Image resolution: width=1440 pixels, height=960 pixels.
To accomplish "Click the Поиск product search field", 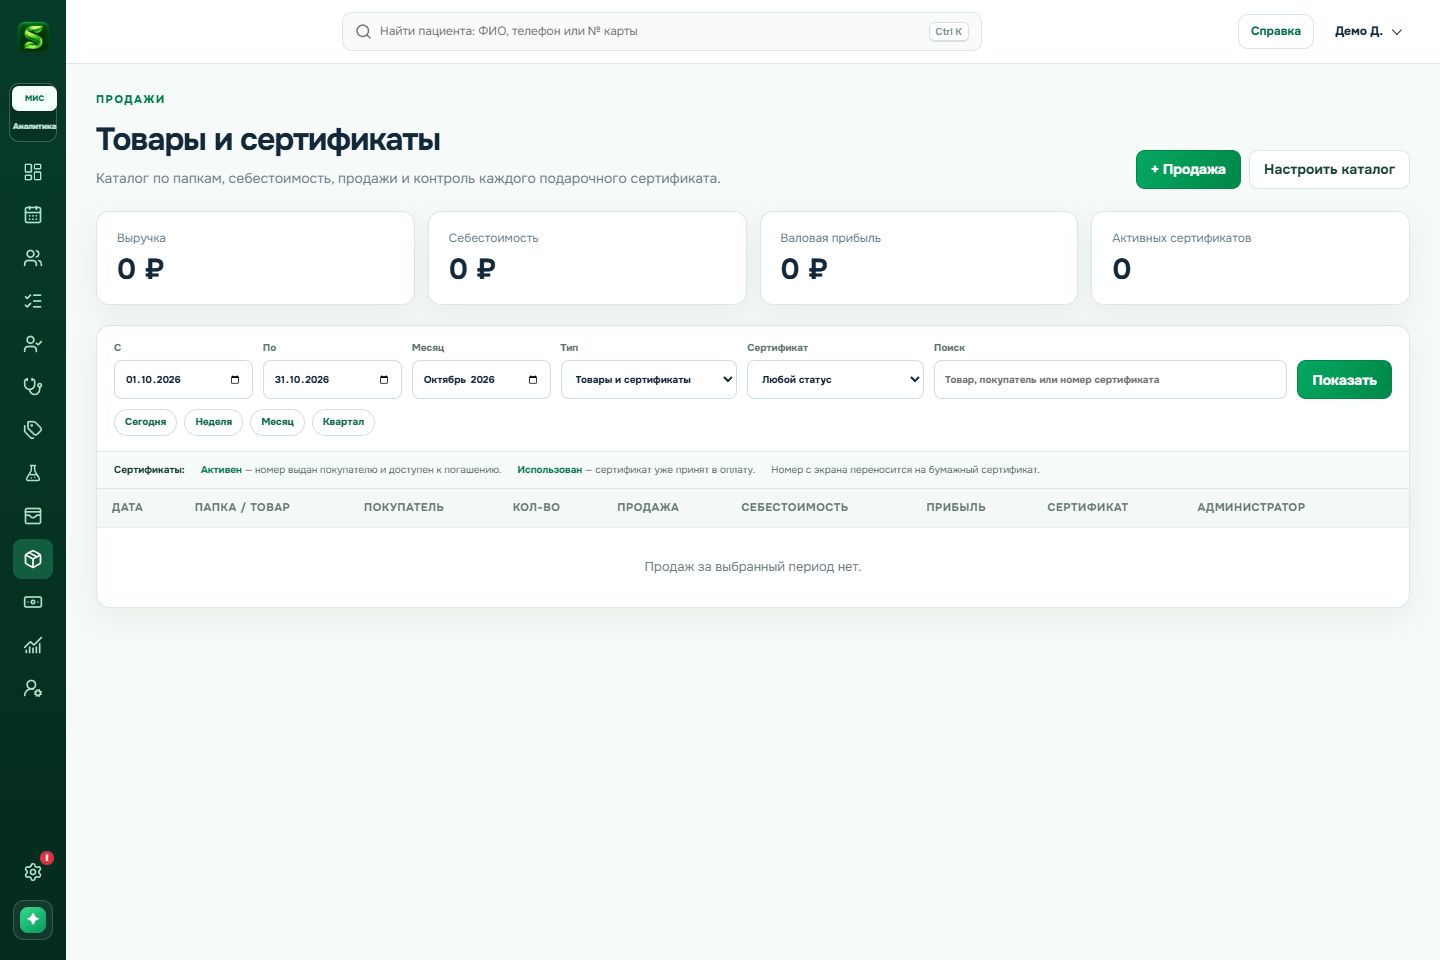I will pyautogui.click(x=1110, y=379).
